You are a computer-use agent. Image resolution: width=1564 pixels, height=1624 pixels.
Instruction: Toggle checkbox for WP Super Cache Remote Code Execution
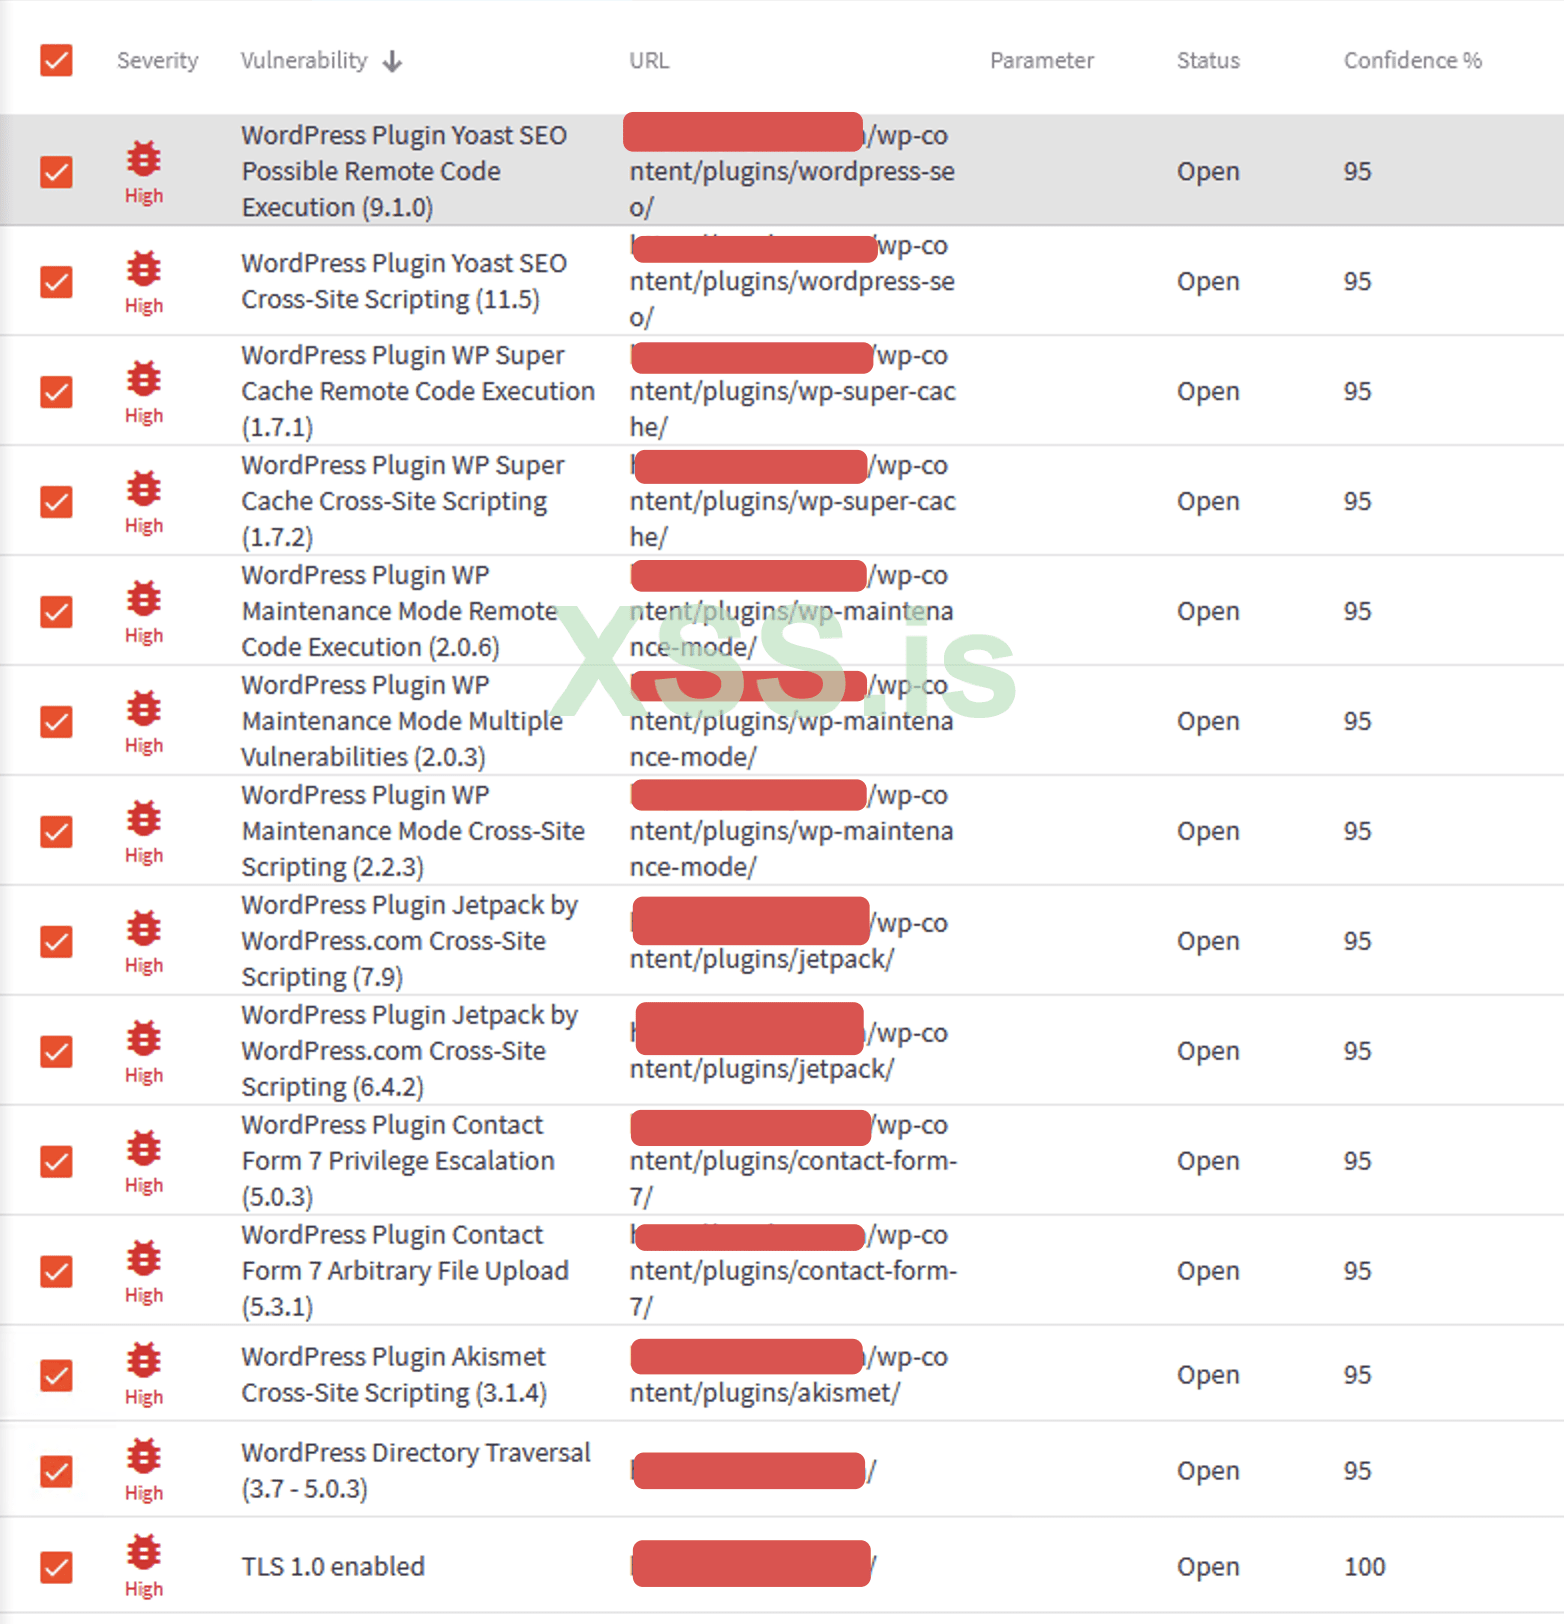pyautogui.click(x=56, y=391)
